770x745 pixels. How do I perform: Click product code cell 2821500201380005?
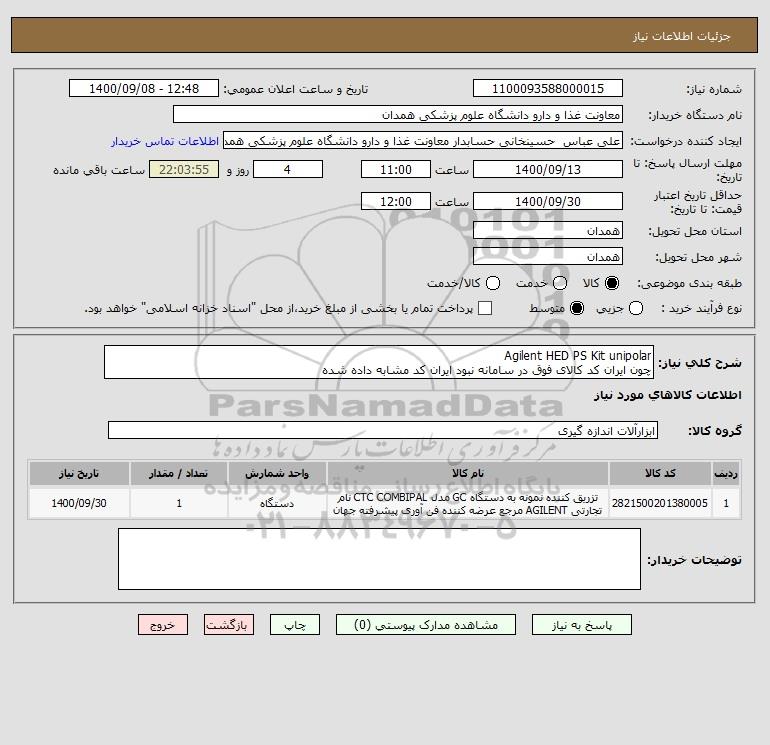point(660,503)
